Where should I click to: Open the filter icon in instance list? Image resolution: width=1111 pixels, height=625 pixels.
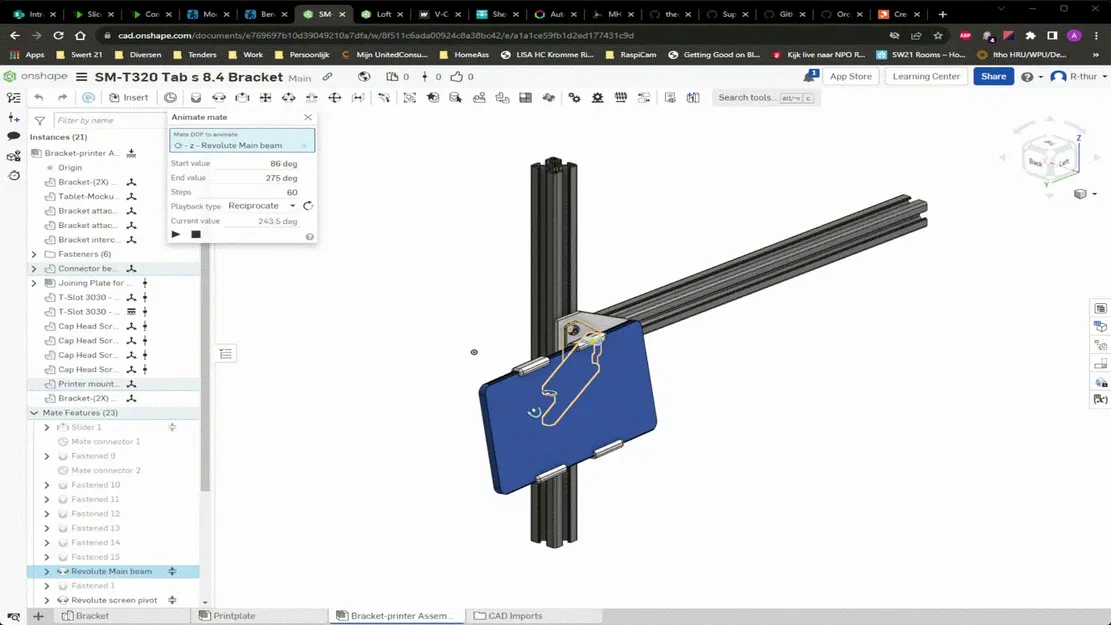pos(40,120)
